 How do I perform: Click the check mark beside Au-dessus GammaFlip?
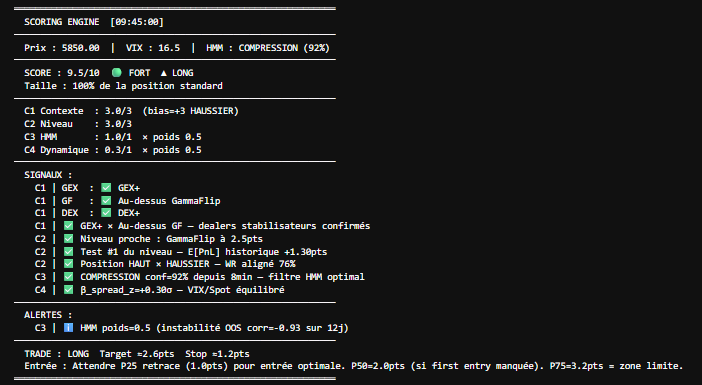point(106,201)
